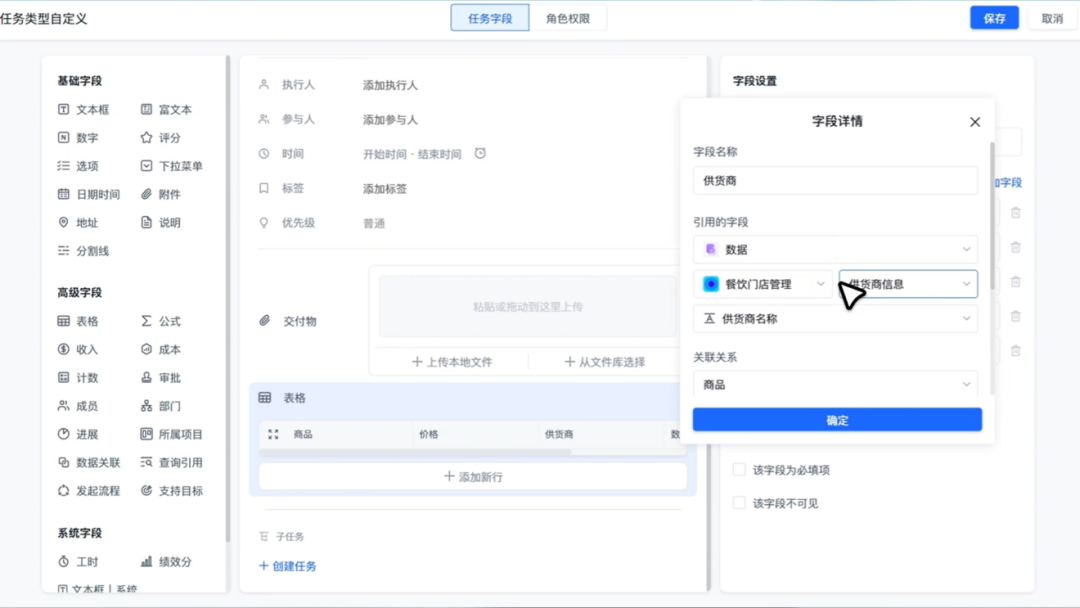This screenshot has width=1080, height=608.
Task: Choose the 支持目标 support goal field
Action: (x=172, y=490)
